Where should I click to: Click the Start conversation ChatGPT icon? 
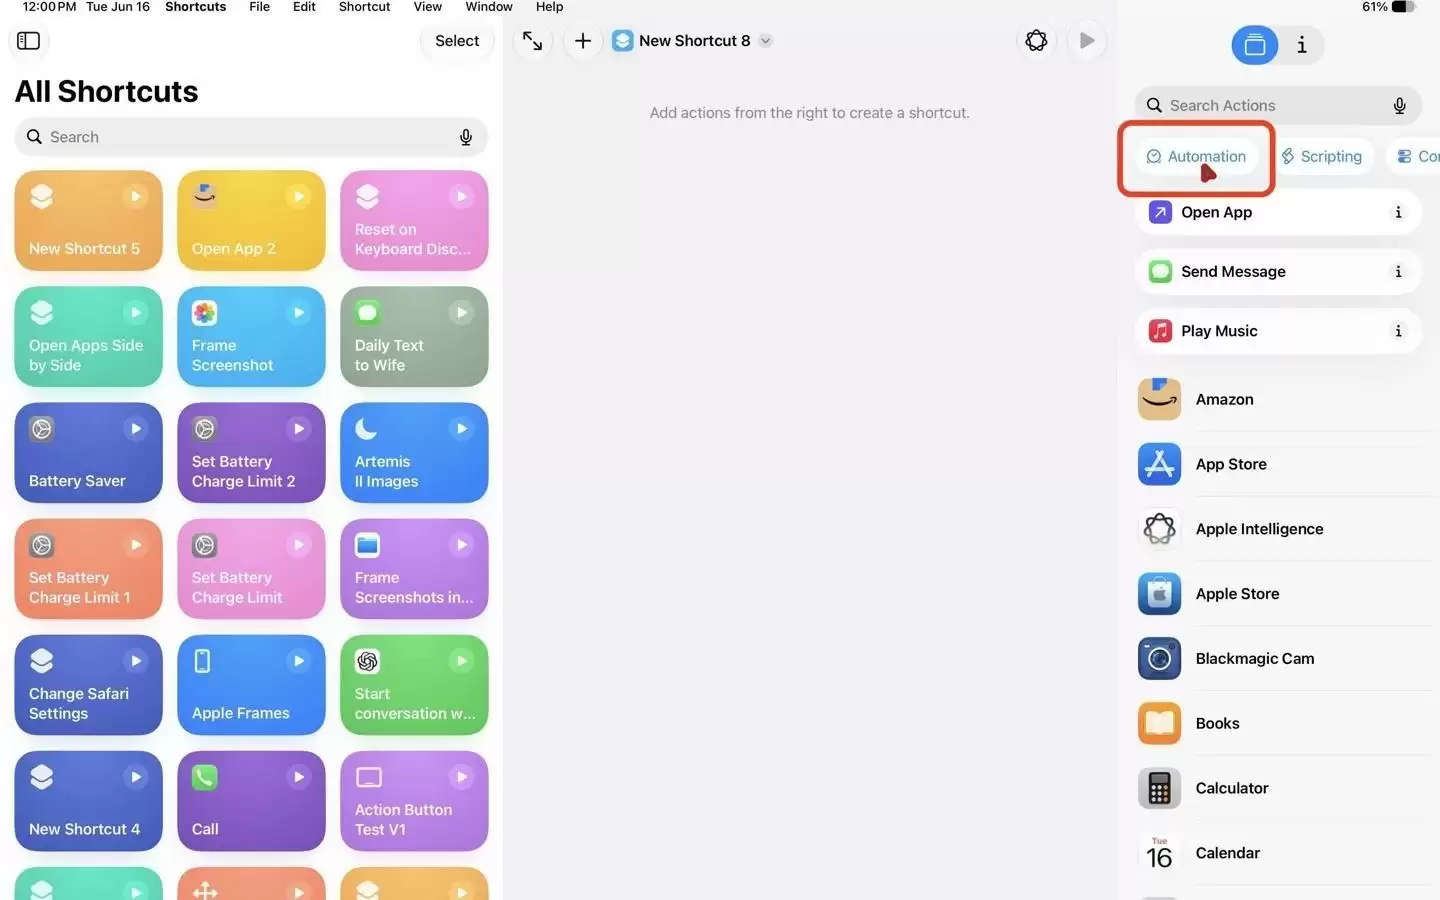point(368,661)
